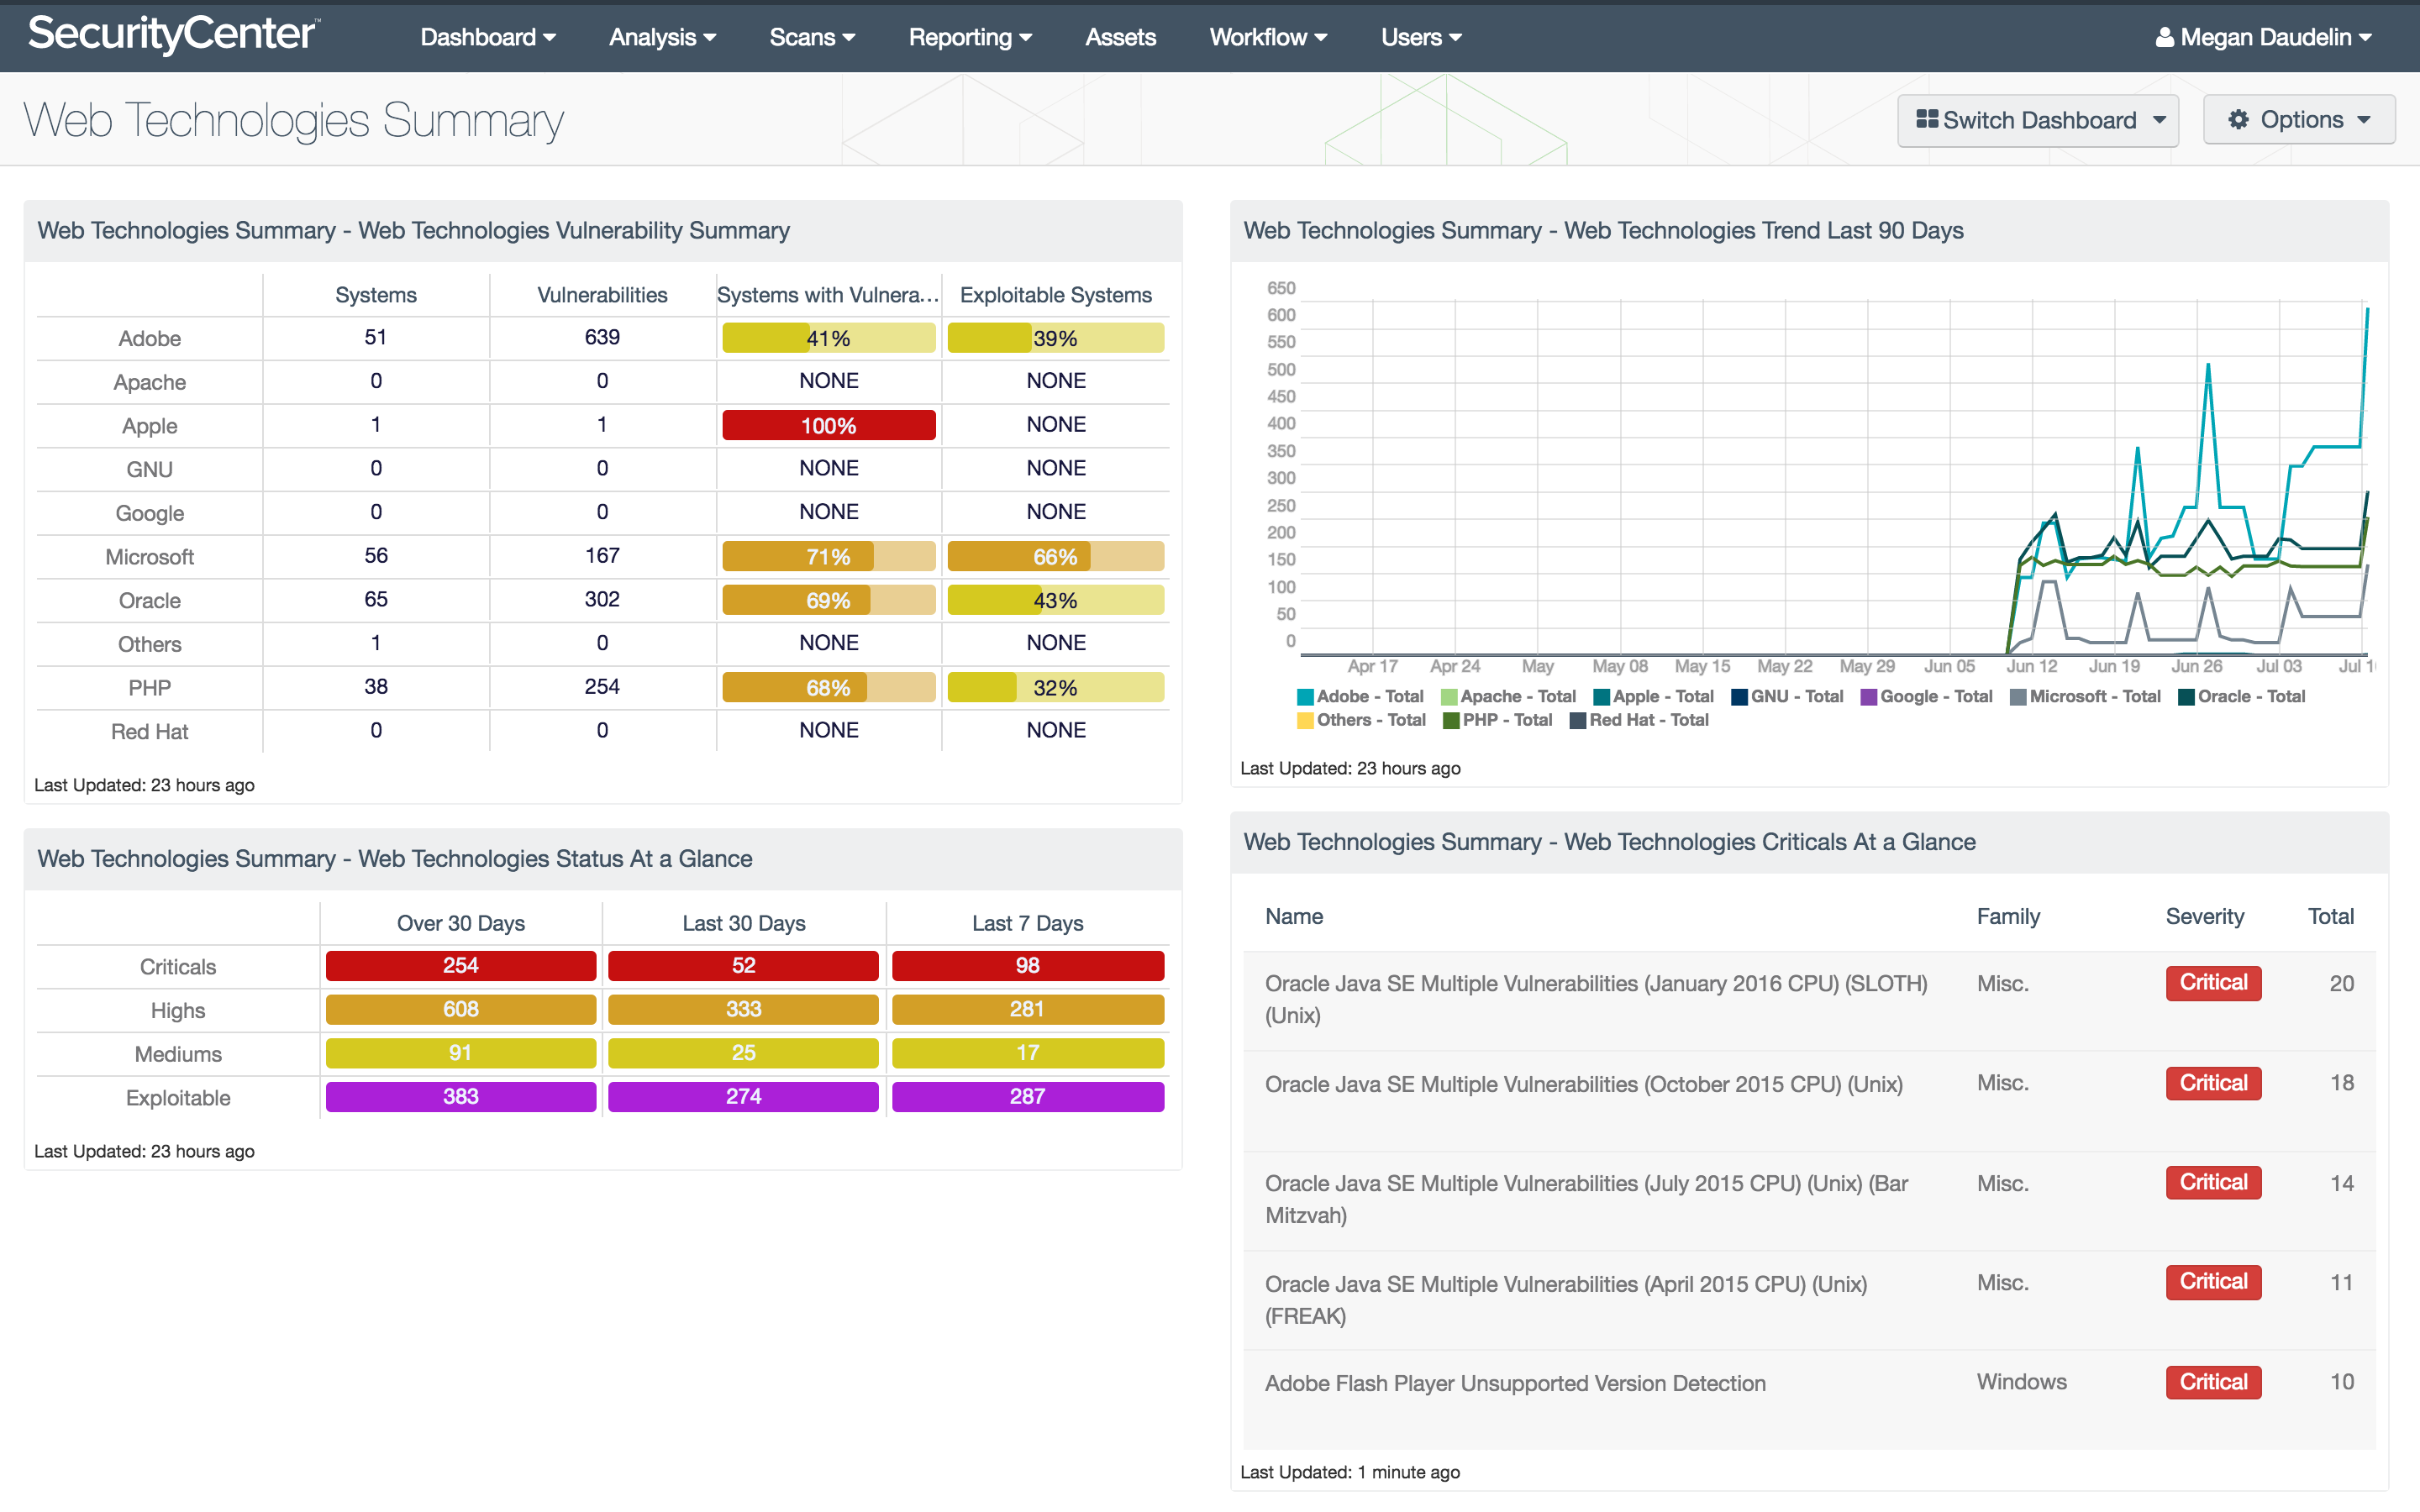Open the Options menu
This screenshot has height=1512, width=2420.
point(2303,118)
